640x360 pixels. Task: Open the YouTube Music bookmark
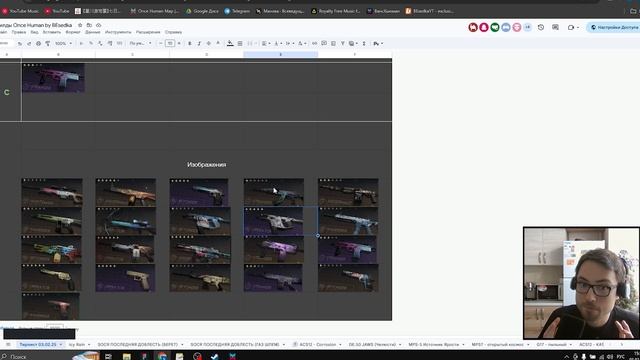tap(21, 11)
